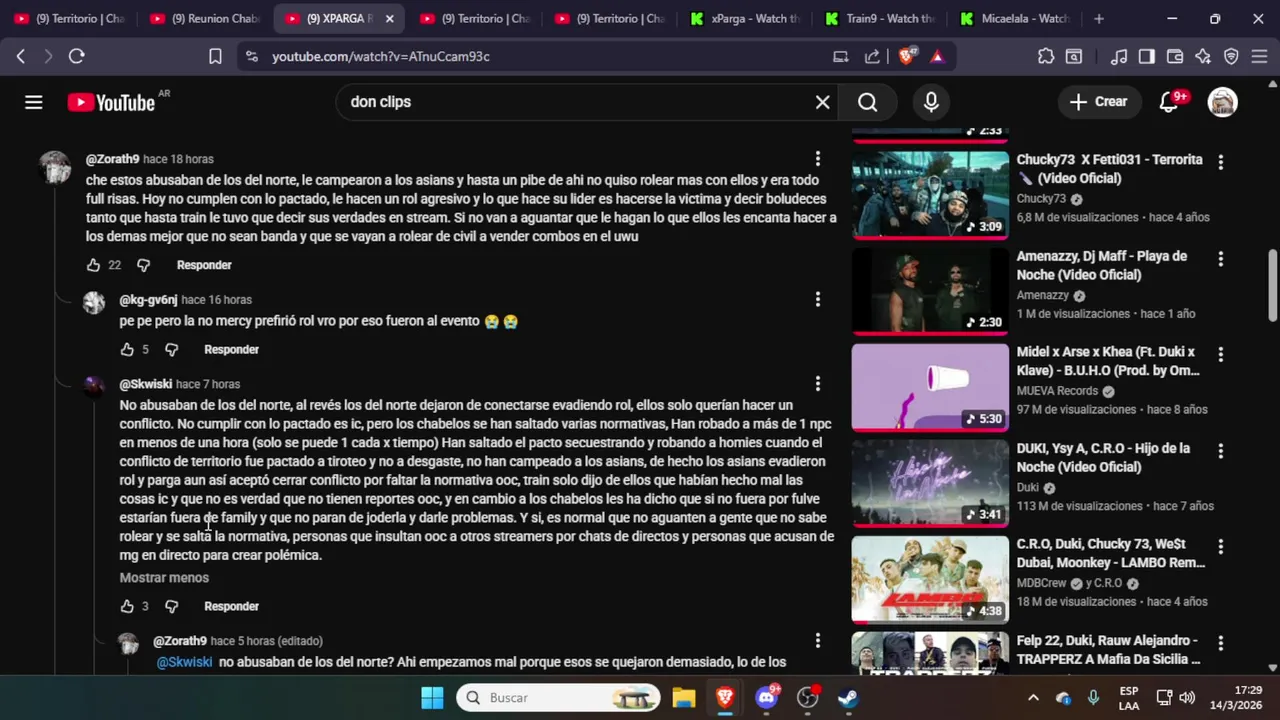This screenshot has width=1280, height=720.
Task: Open @Zorath9 channel from the top comment username
Action: click(x=112, y=159)
